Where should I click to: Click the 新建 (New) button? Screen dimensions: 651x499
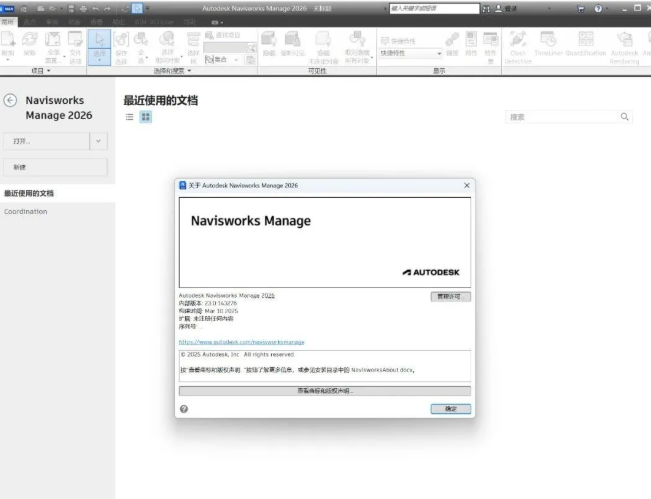point(55,167)
